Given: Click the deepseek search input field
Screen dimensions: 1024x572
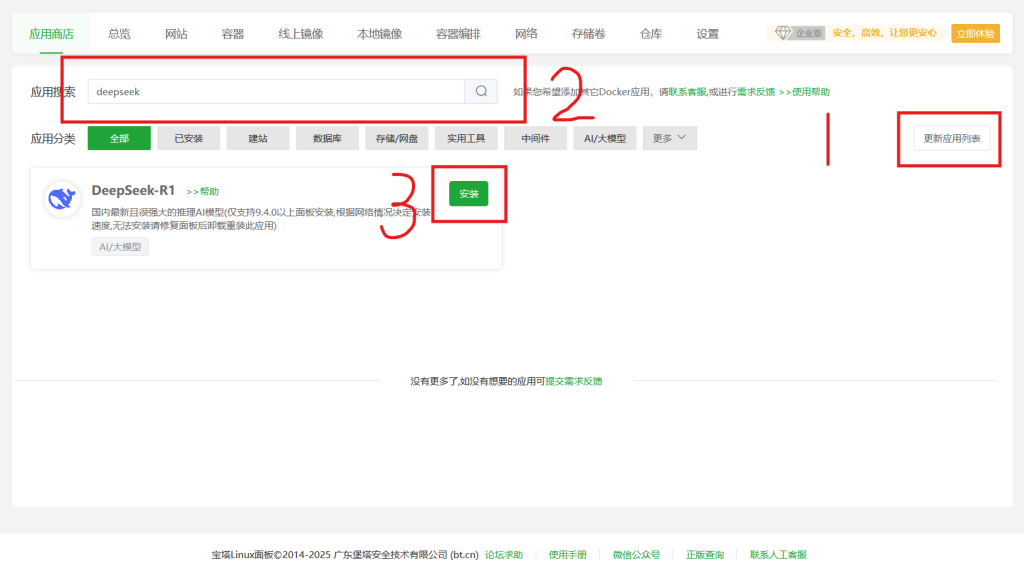Looking at the screenshot, I should pos(276,91).
